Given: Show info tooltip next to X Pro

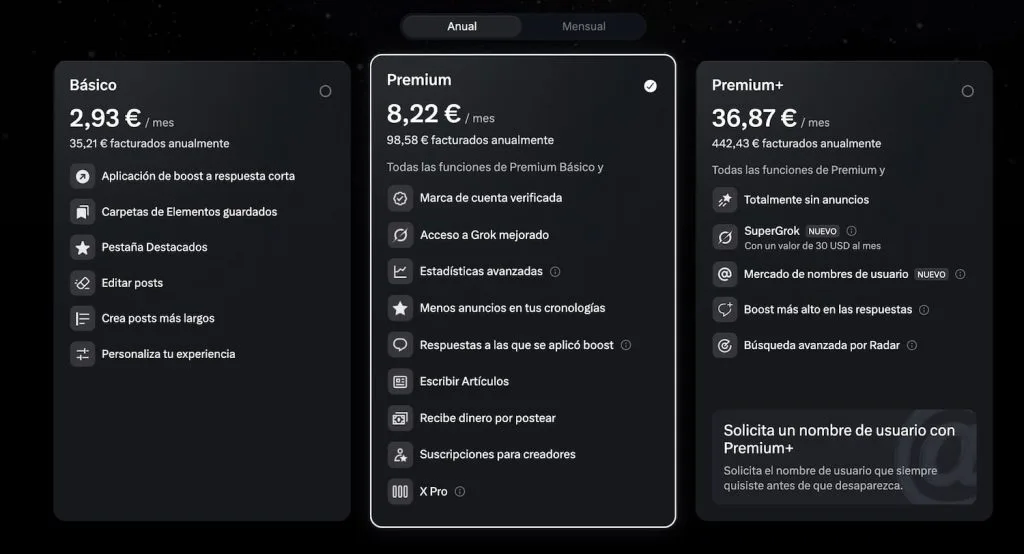Looking at the screenshot, I should point(460,491).
